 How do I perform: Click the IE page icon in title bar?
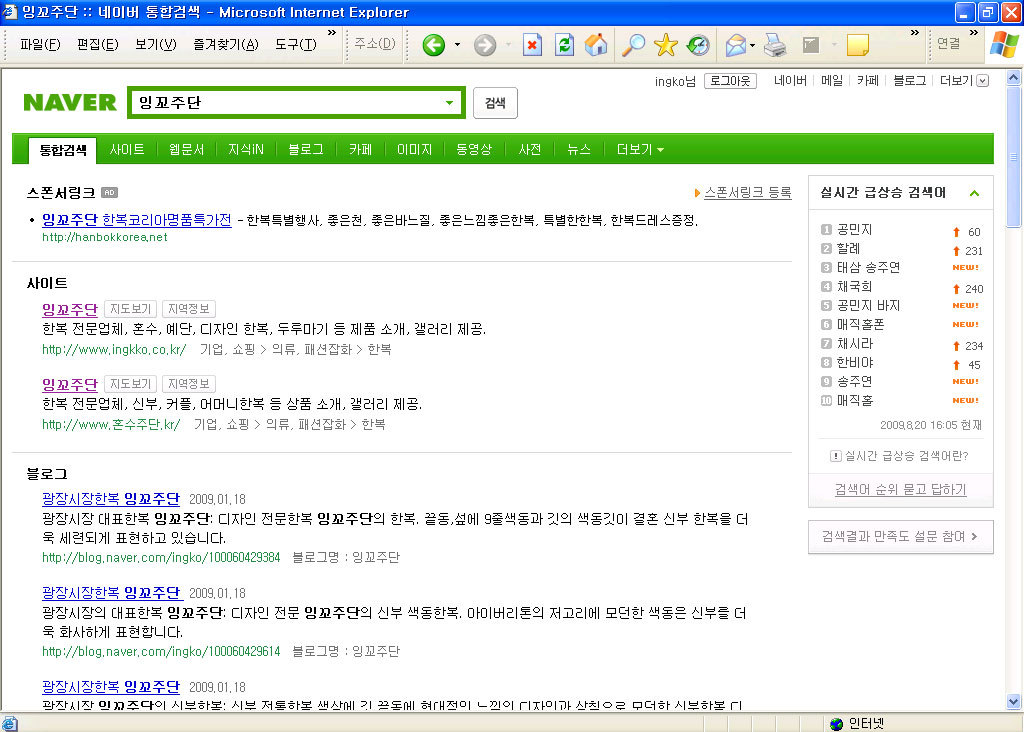(x=9, y=12)
